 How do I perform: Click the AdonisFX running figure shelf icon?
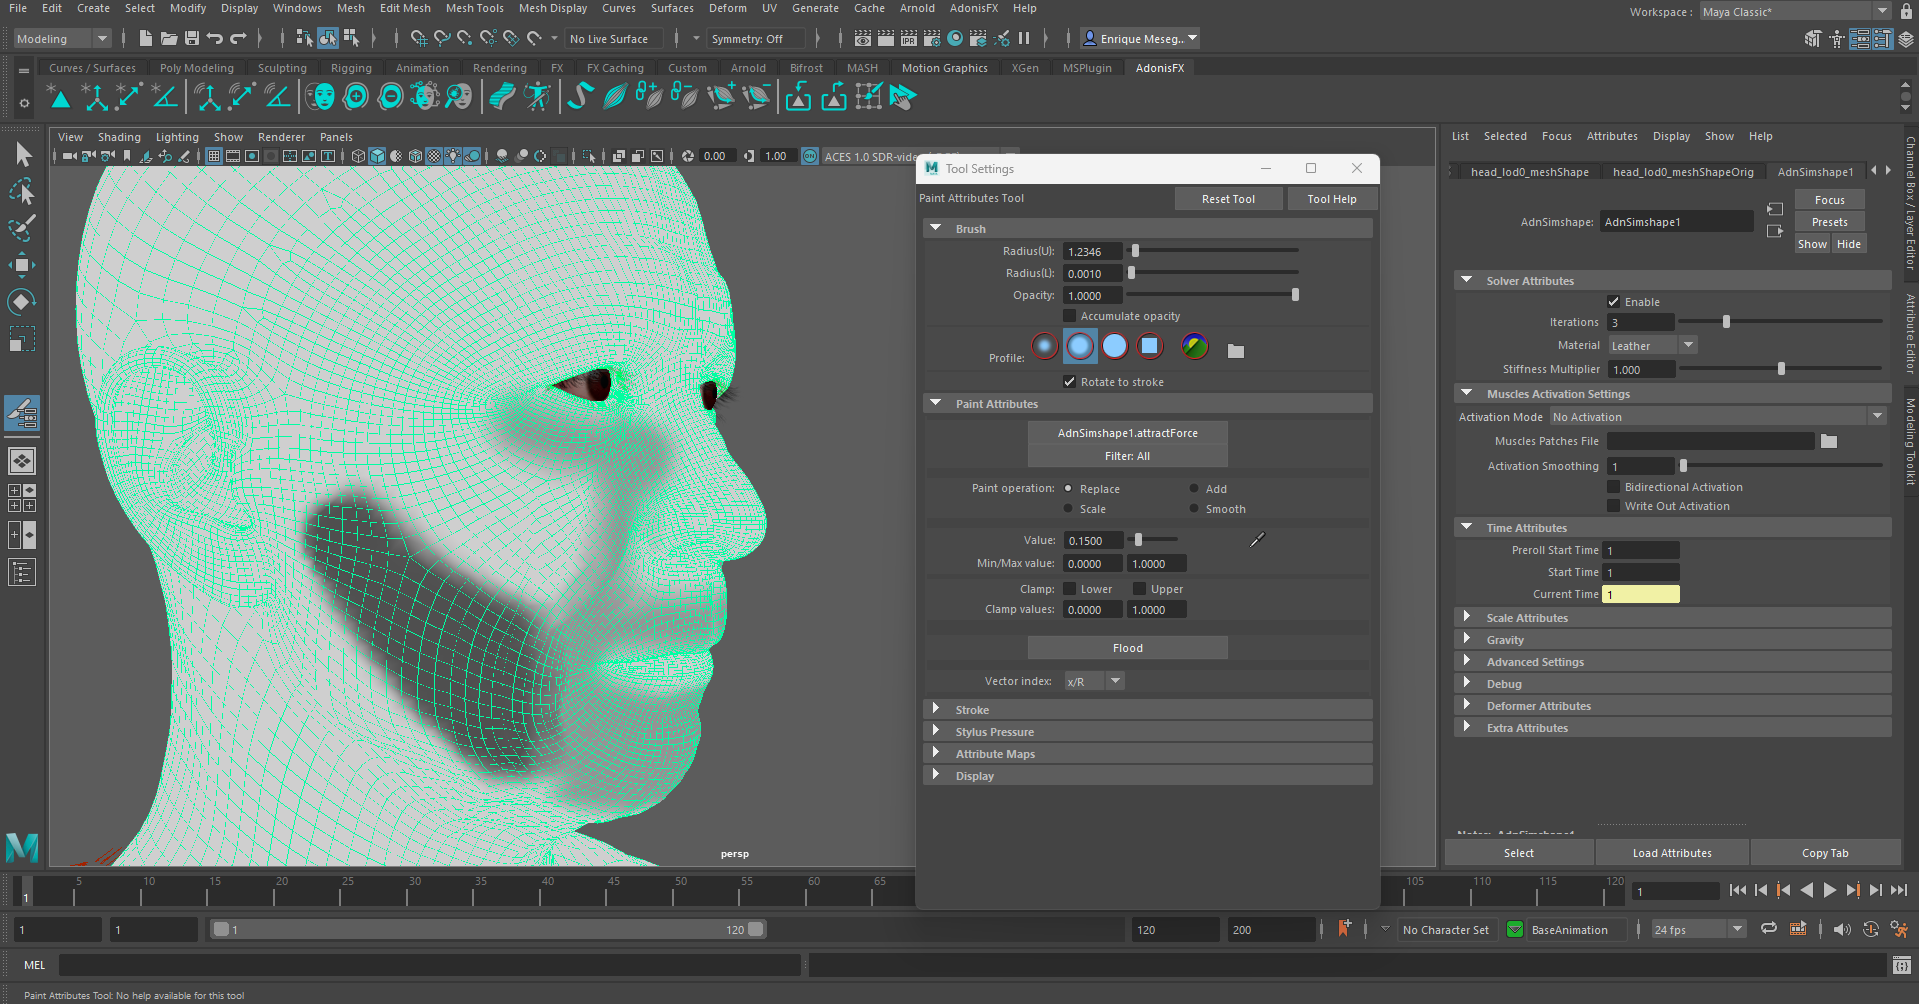pyautogui.click(x=538, y=97)
